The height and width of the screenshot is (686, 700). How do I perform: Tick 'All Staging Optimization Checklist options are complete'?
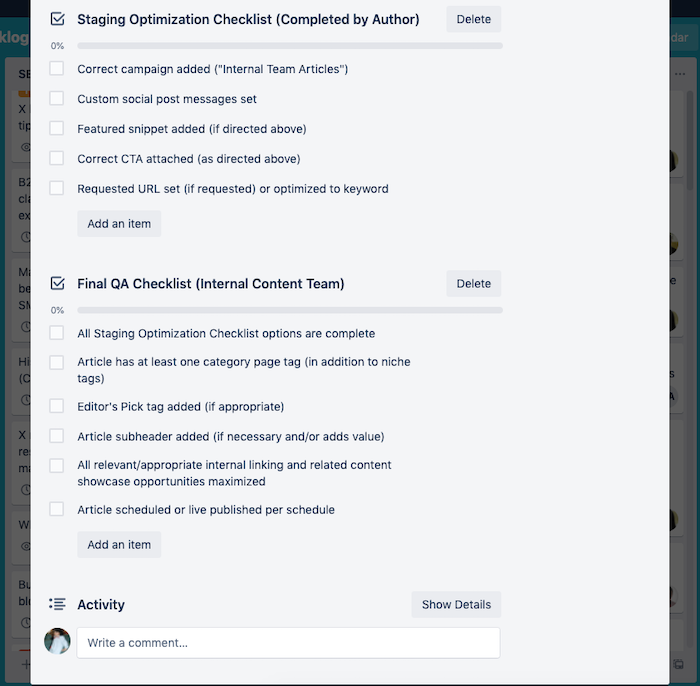click(57, 333)
